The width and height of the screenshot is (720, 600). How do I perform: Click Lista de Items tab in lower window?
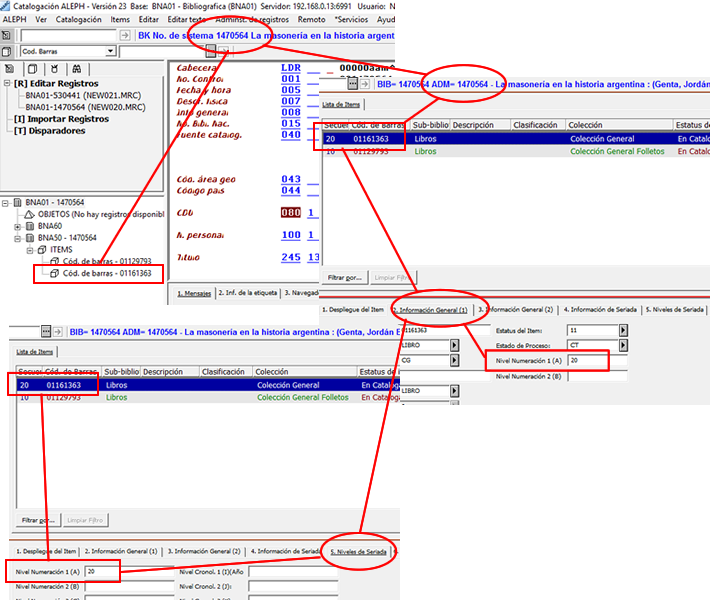click(x=34, y=352)
